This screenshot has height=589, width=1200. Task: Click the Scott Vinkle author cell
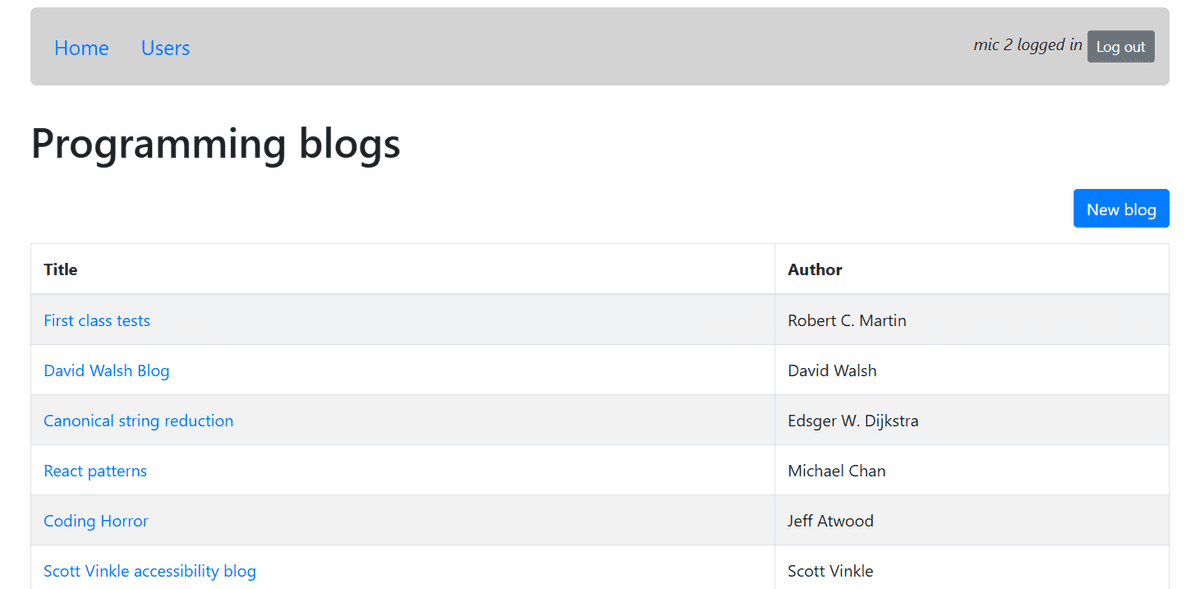tap(830, 570)
